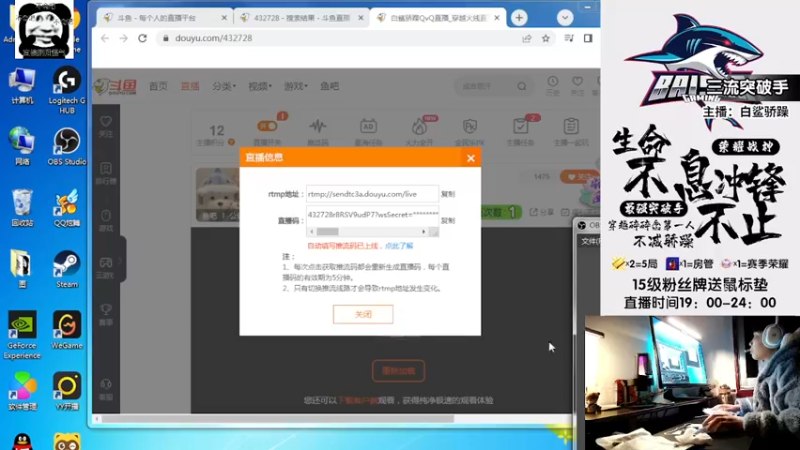The height and width of the screenshot is (450, 800).
Task: Open the 全民乐PK shield icon
Action: click(469, 132)
